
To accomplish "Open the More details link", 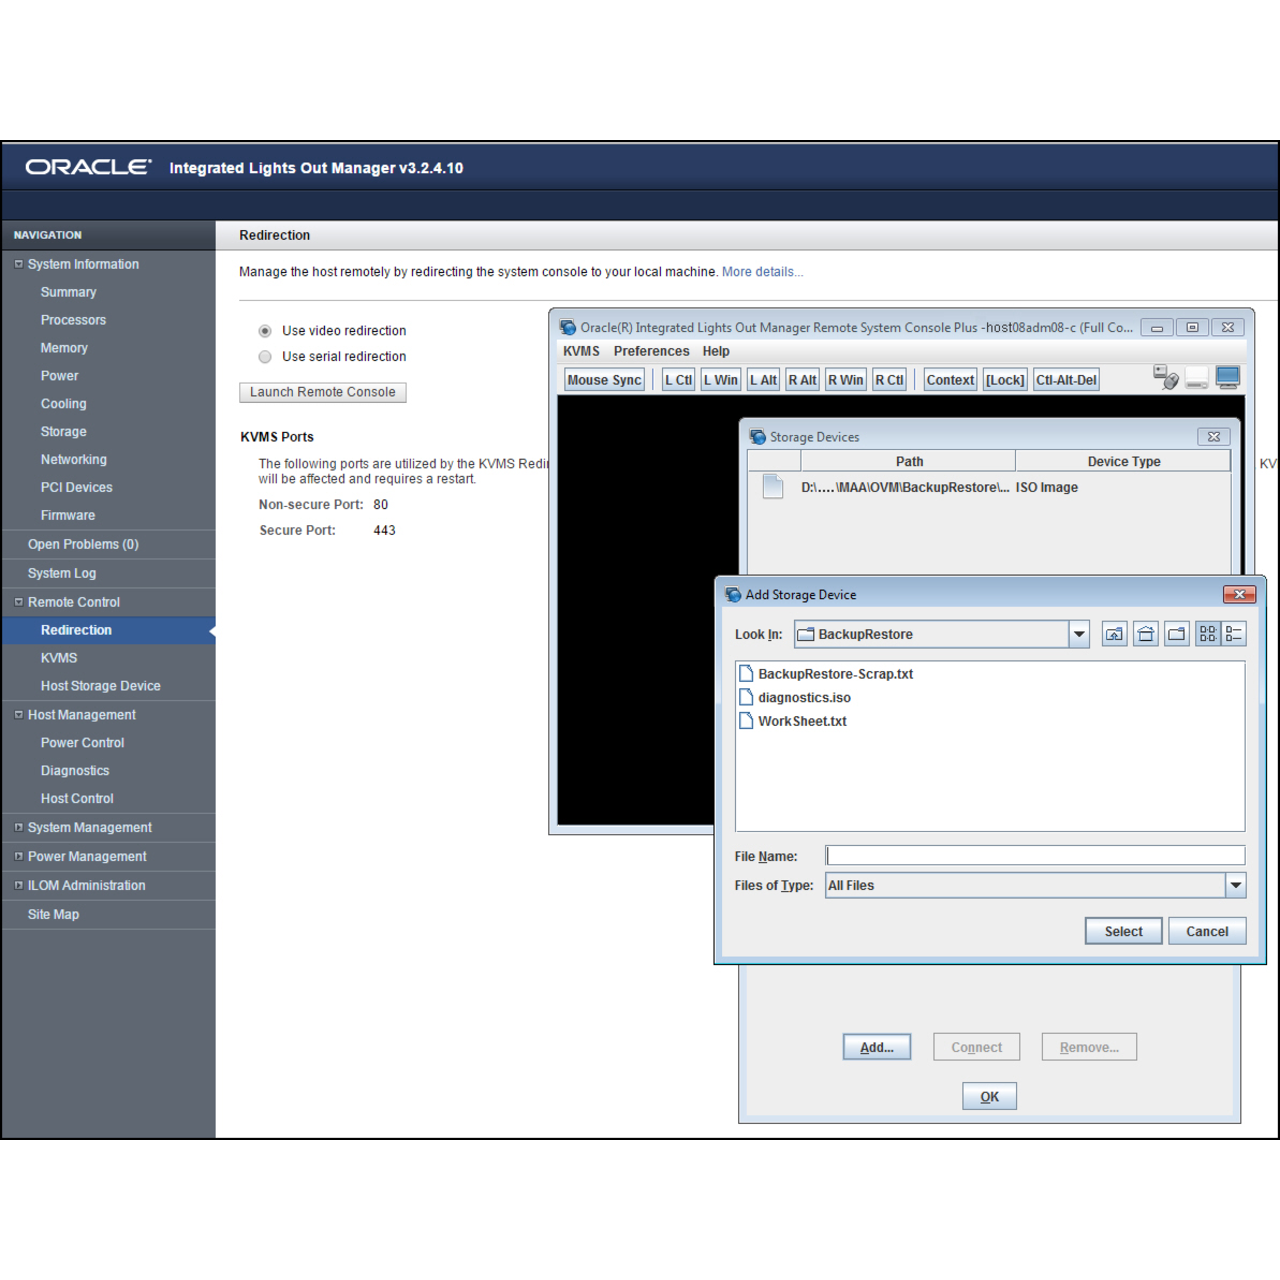I will 762,272.
